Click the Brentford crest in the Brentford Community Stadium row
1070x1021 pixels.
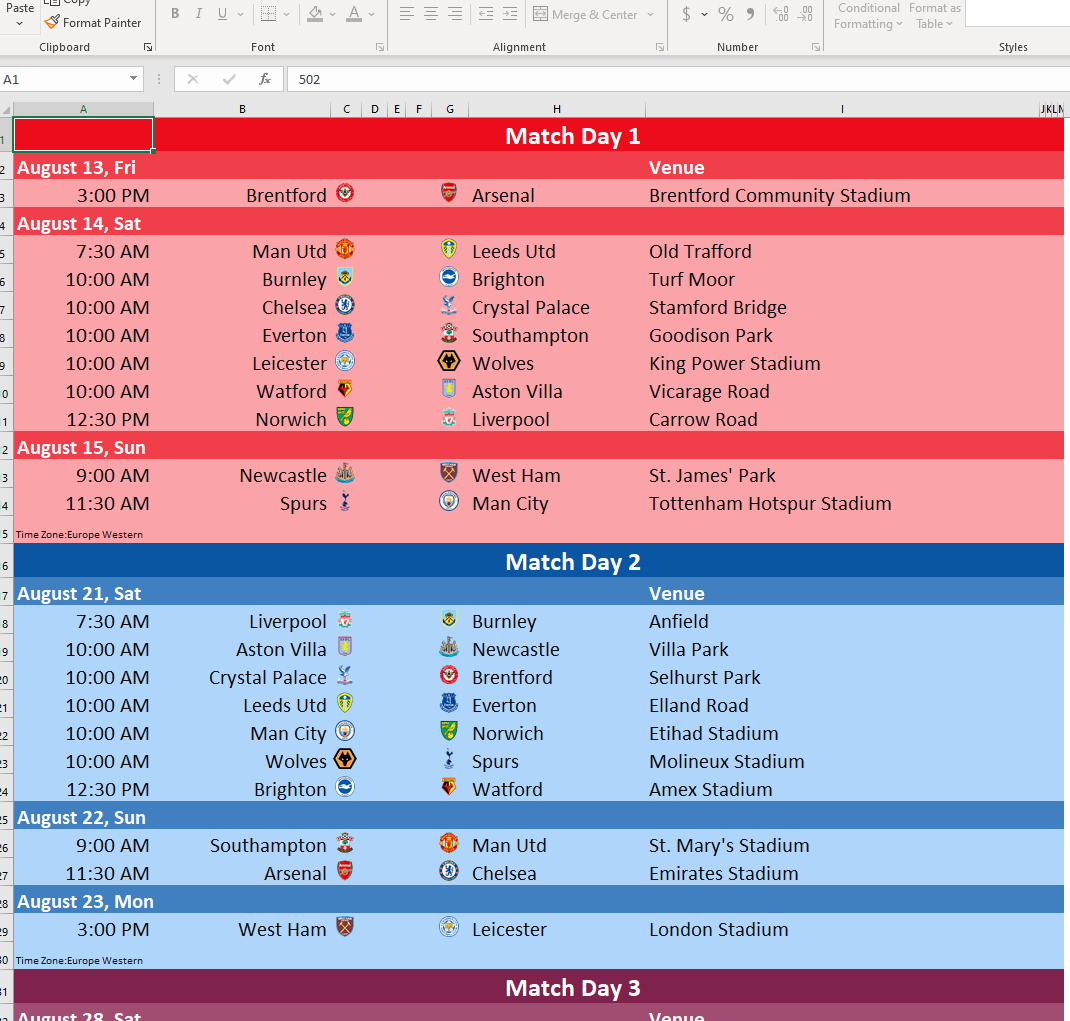coord(345,194)
